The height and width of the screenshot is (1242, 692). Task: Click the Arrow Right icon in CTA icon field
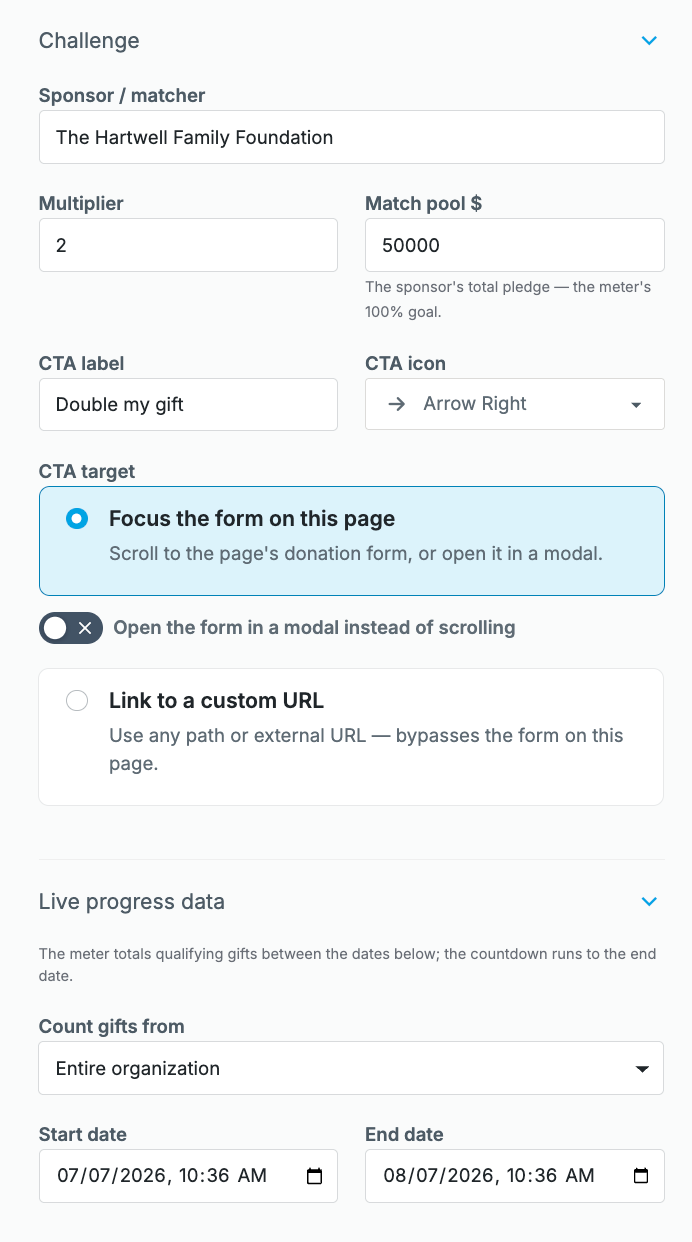coord(396,404)
